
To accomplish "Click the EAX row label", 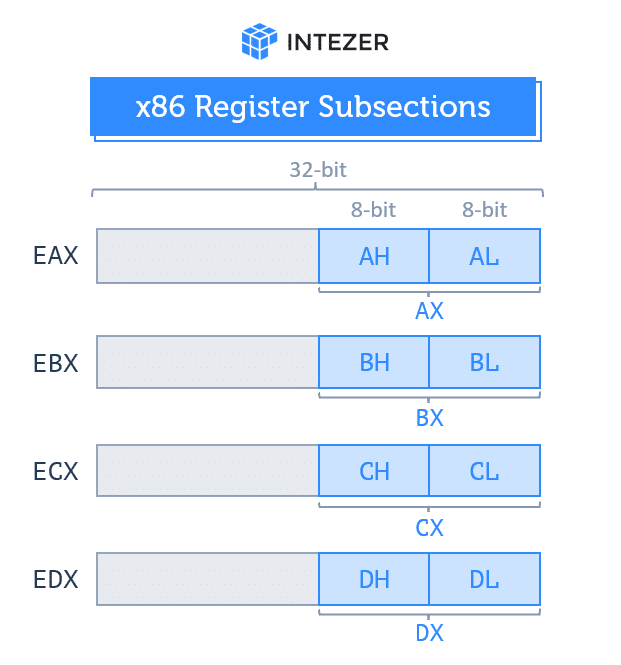I will point(55,256).
